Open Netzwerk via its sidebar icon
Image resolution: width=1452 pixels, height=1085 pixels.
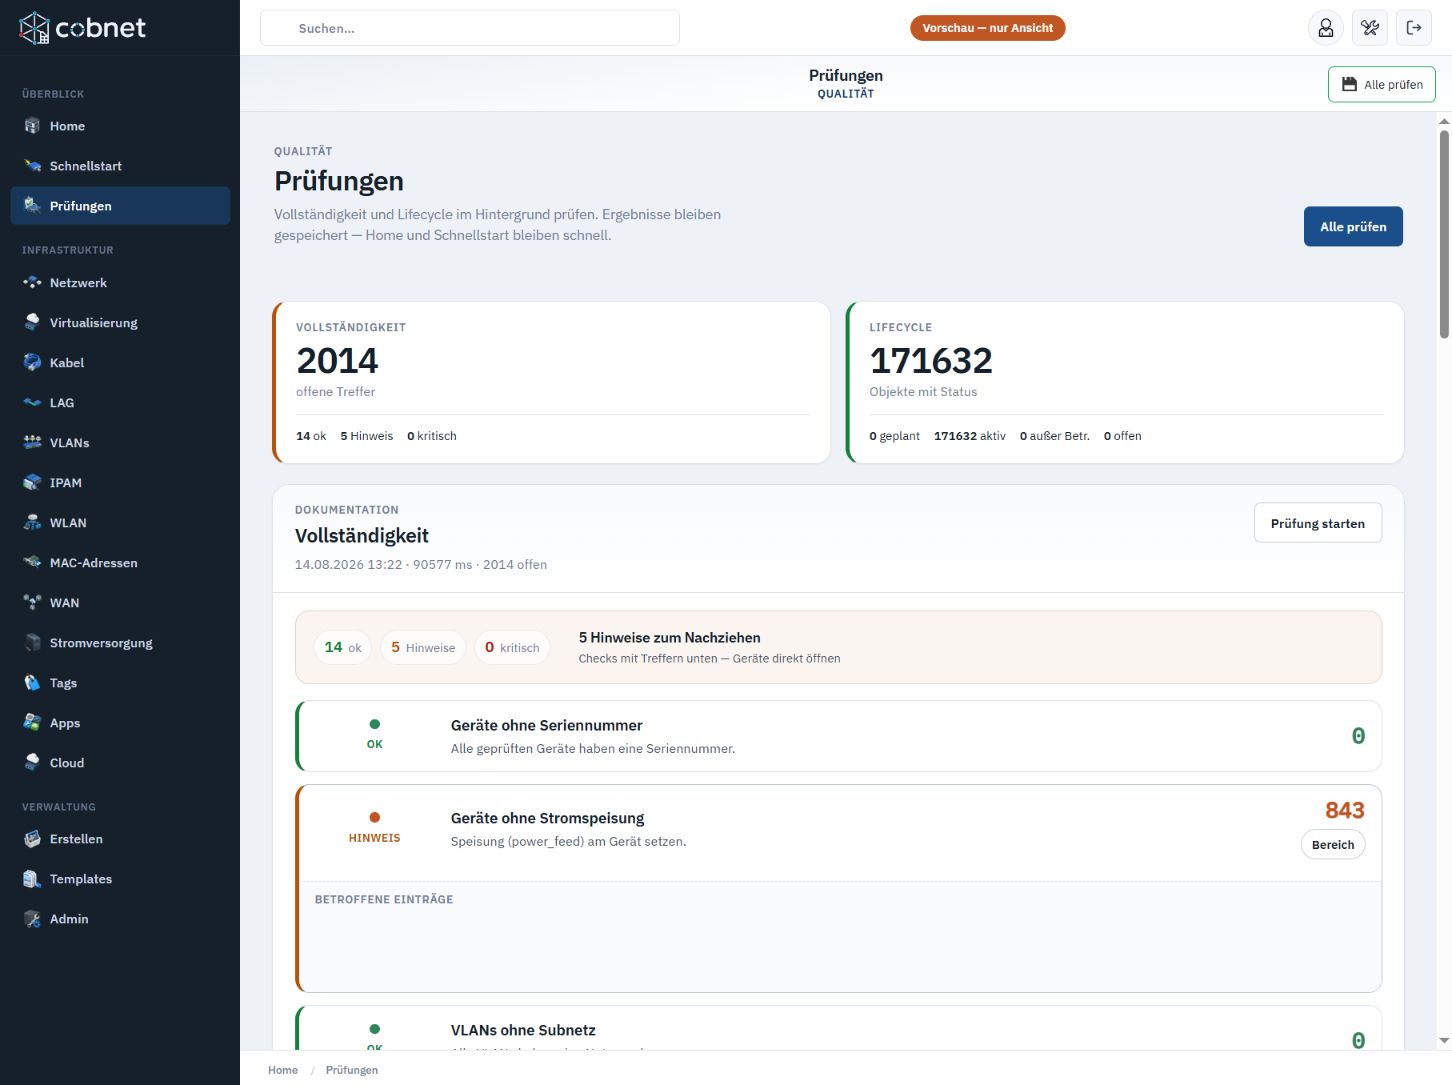(32, 283)
